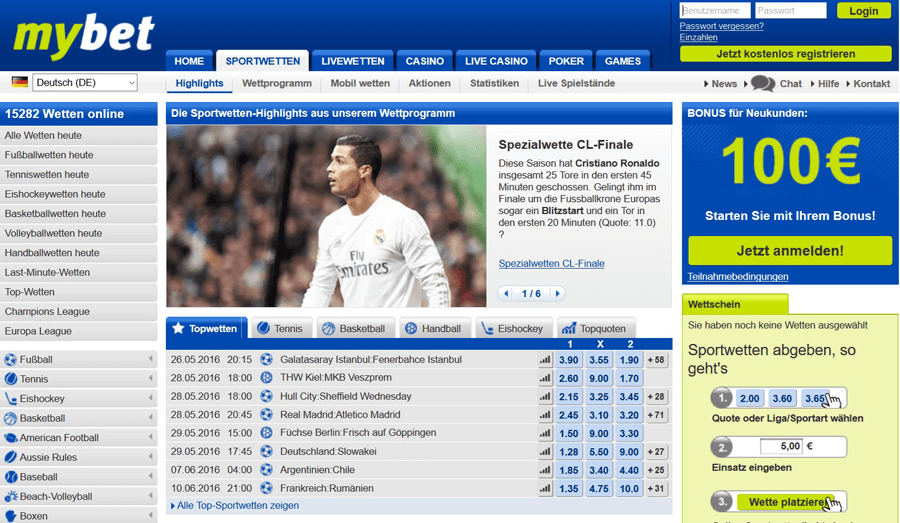Open statistics icon for Deutschland:Slowakei match
The image size is (900, 523).
[x=545, y=452]
